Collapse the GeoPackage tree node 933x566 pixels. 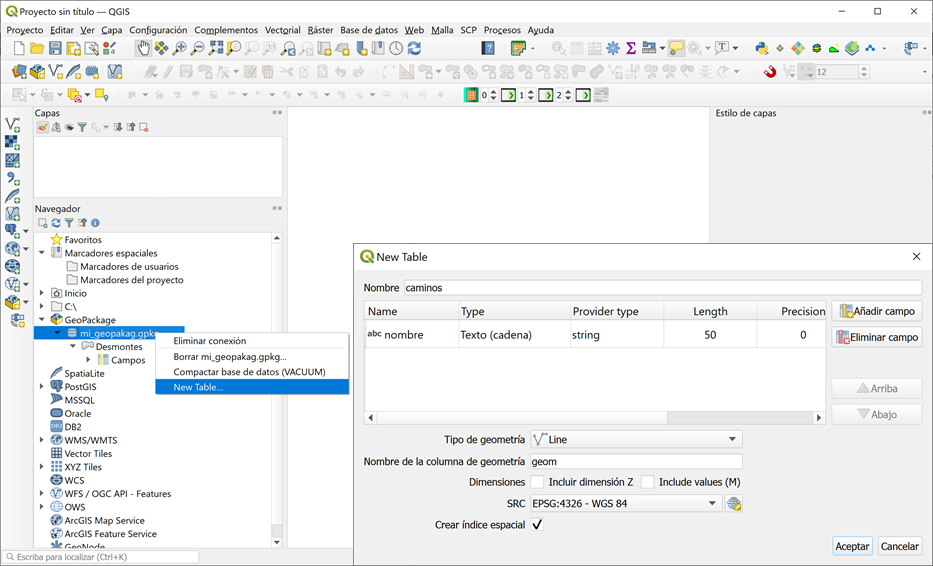[42, 320]
